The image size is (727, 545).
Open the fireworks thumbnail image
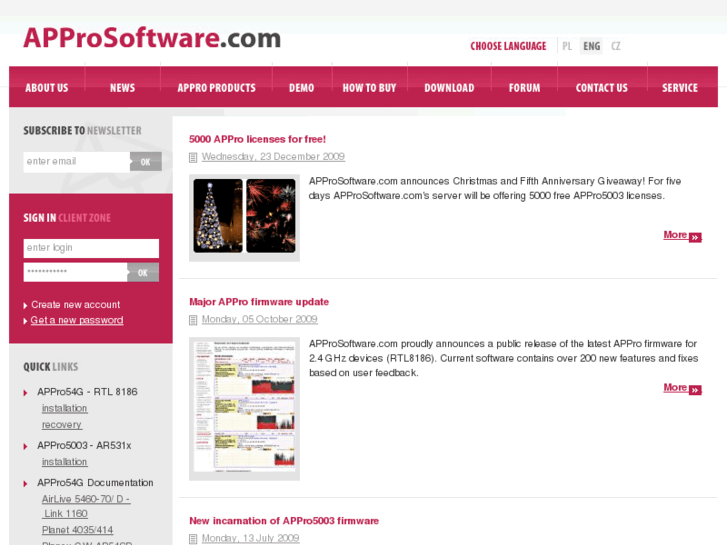(271, 216)
